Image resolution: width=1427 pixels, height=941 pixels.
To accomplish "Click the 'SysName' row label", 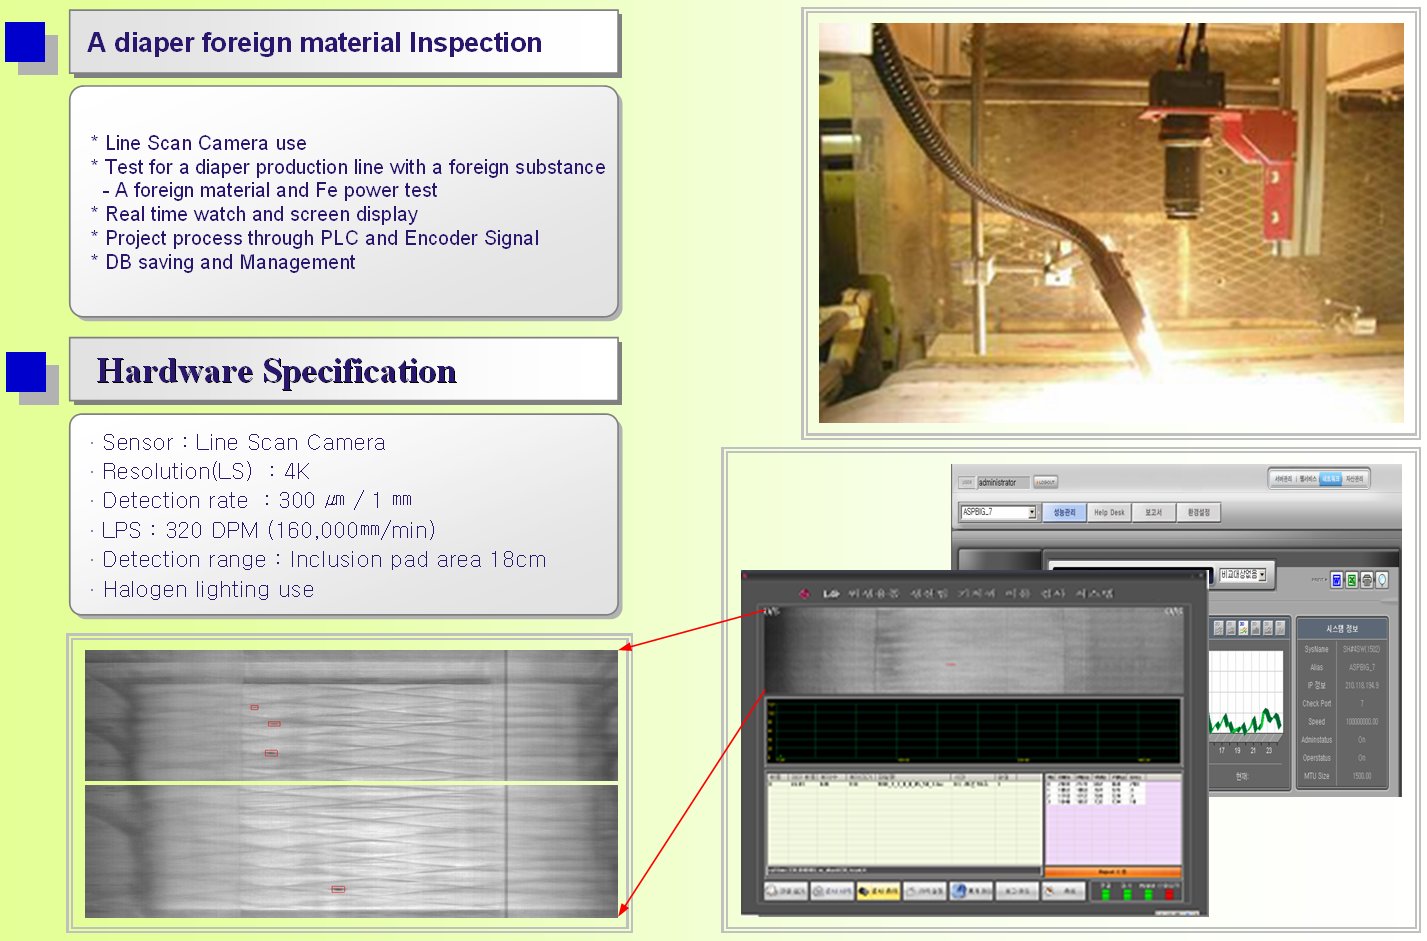I will point(1316,649).
